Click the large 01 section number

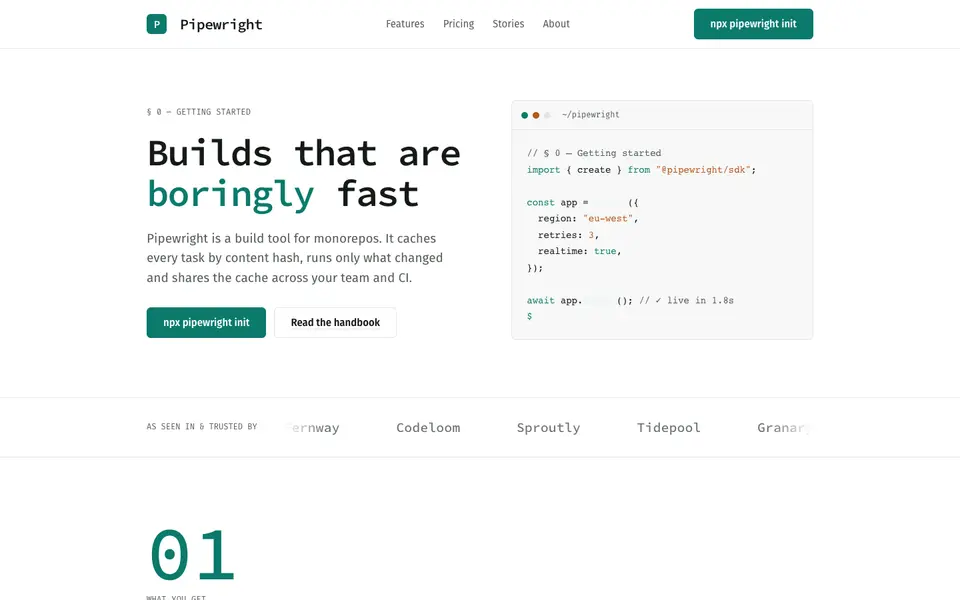192,555
